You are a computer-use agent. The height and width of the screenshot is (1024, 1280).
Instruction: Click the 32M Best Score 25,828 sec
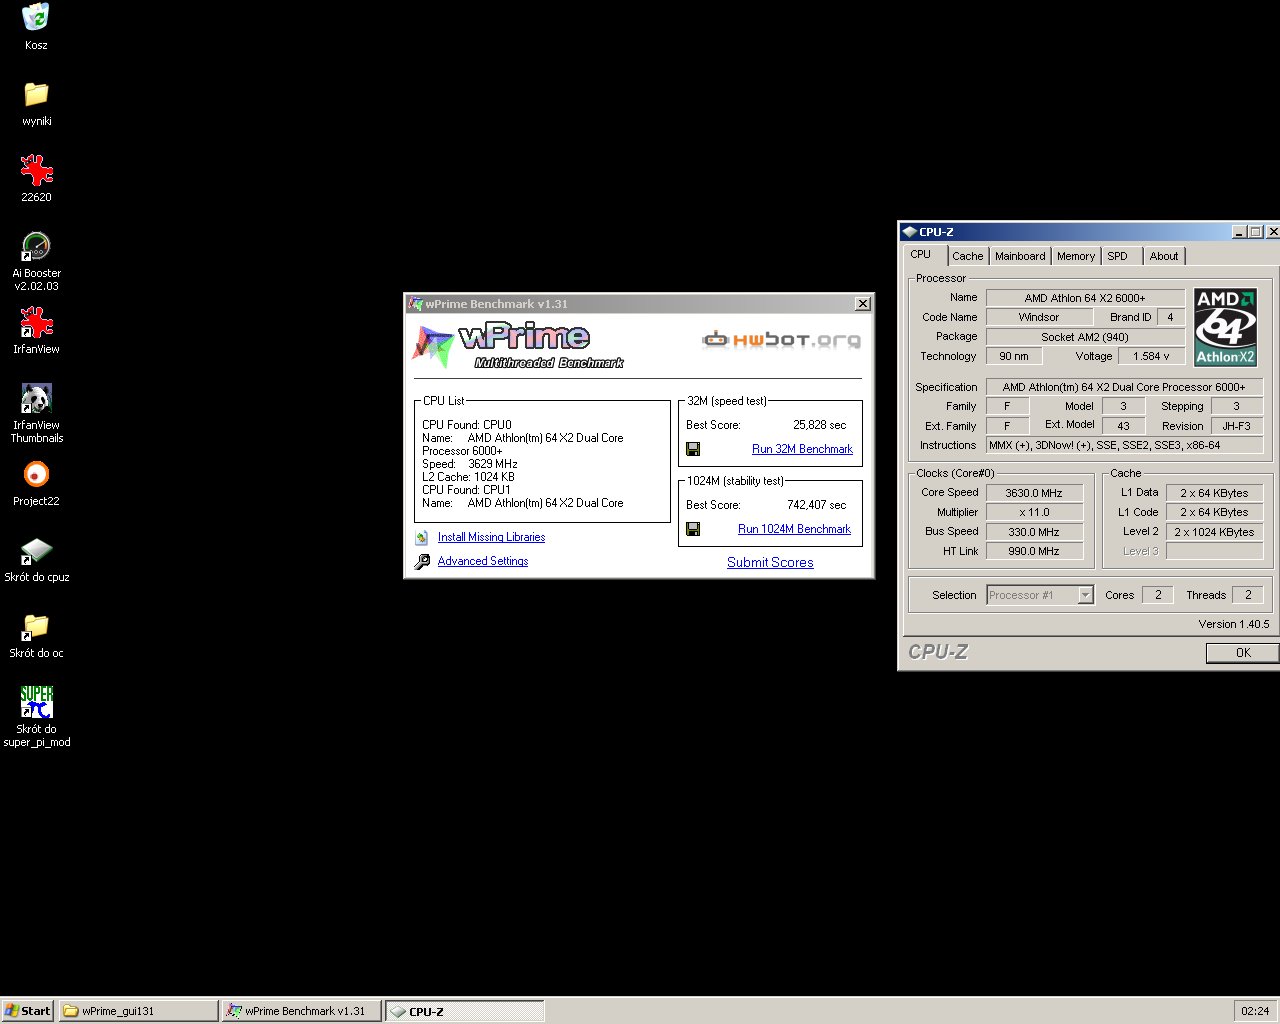(819, 425)
